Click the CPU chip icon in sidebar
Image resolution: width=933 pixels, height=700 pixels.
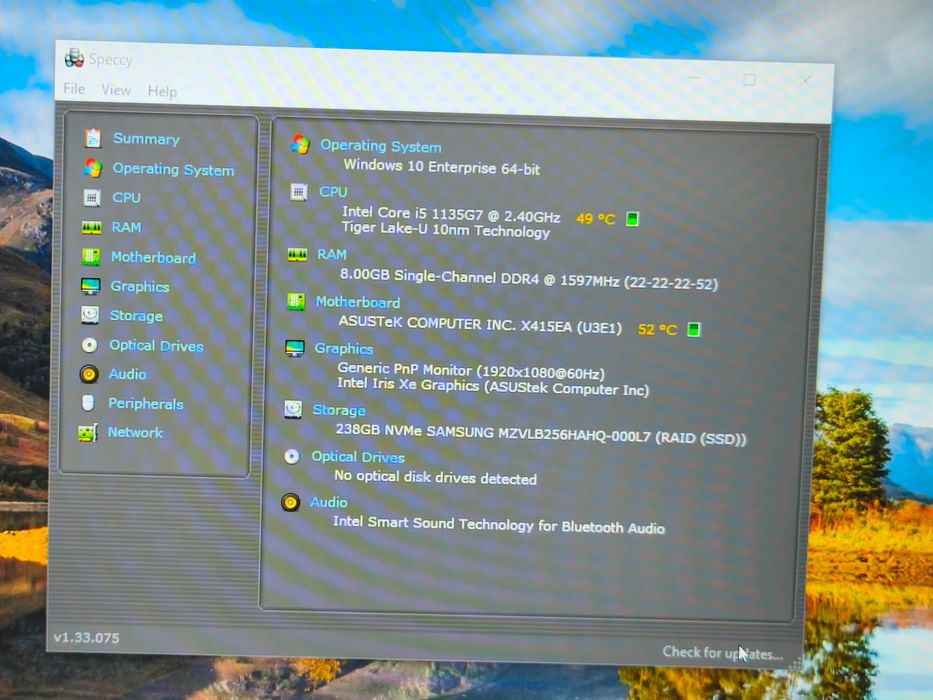(92, 198)
